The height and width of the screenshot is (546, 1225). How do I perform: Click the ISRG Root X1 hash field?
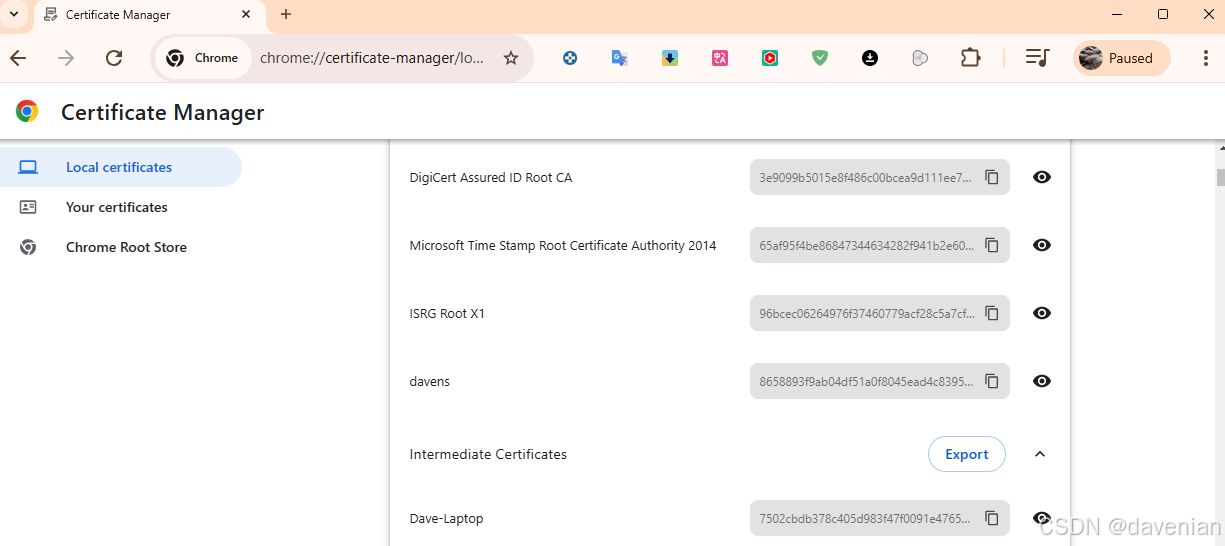(x=880, y=313)
